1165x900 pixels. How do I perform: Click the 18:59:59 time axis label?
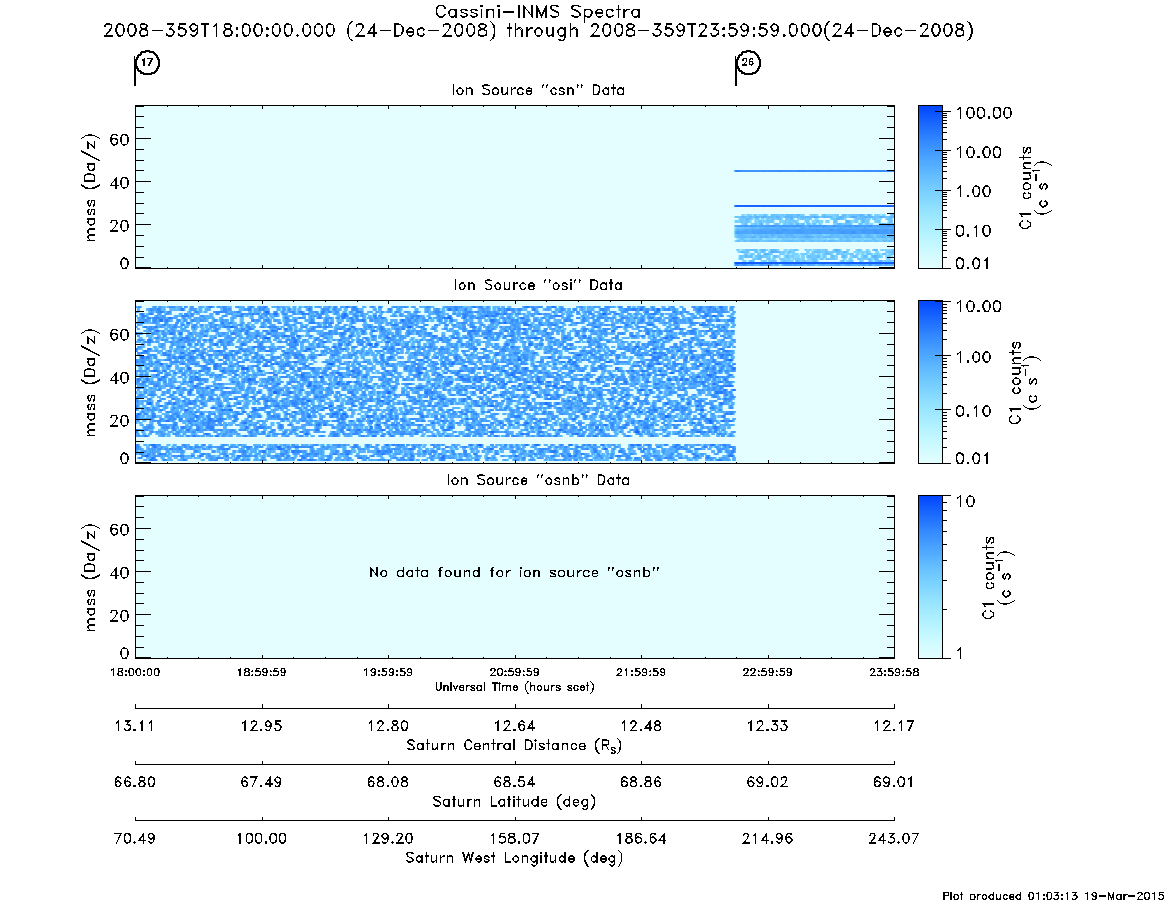[262, 673]
